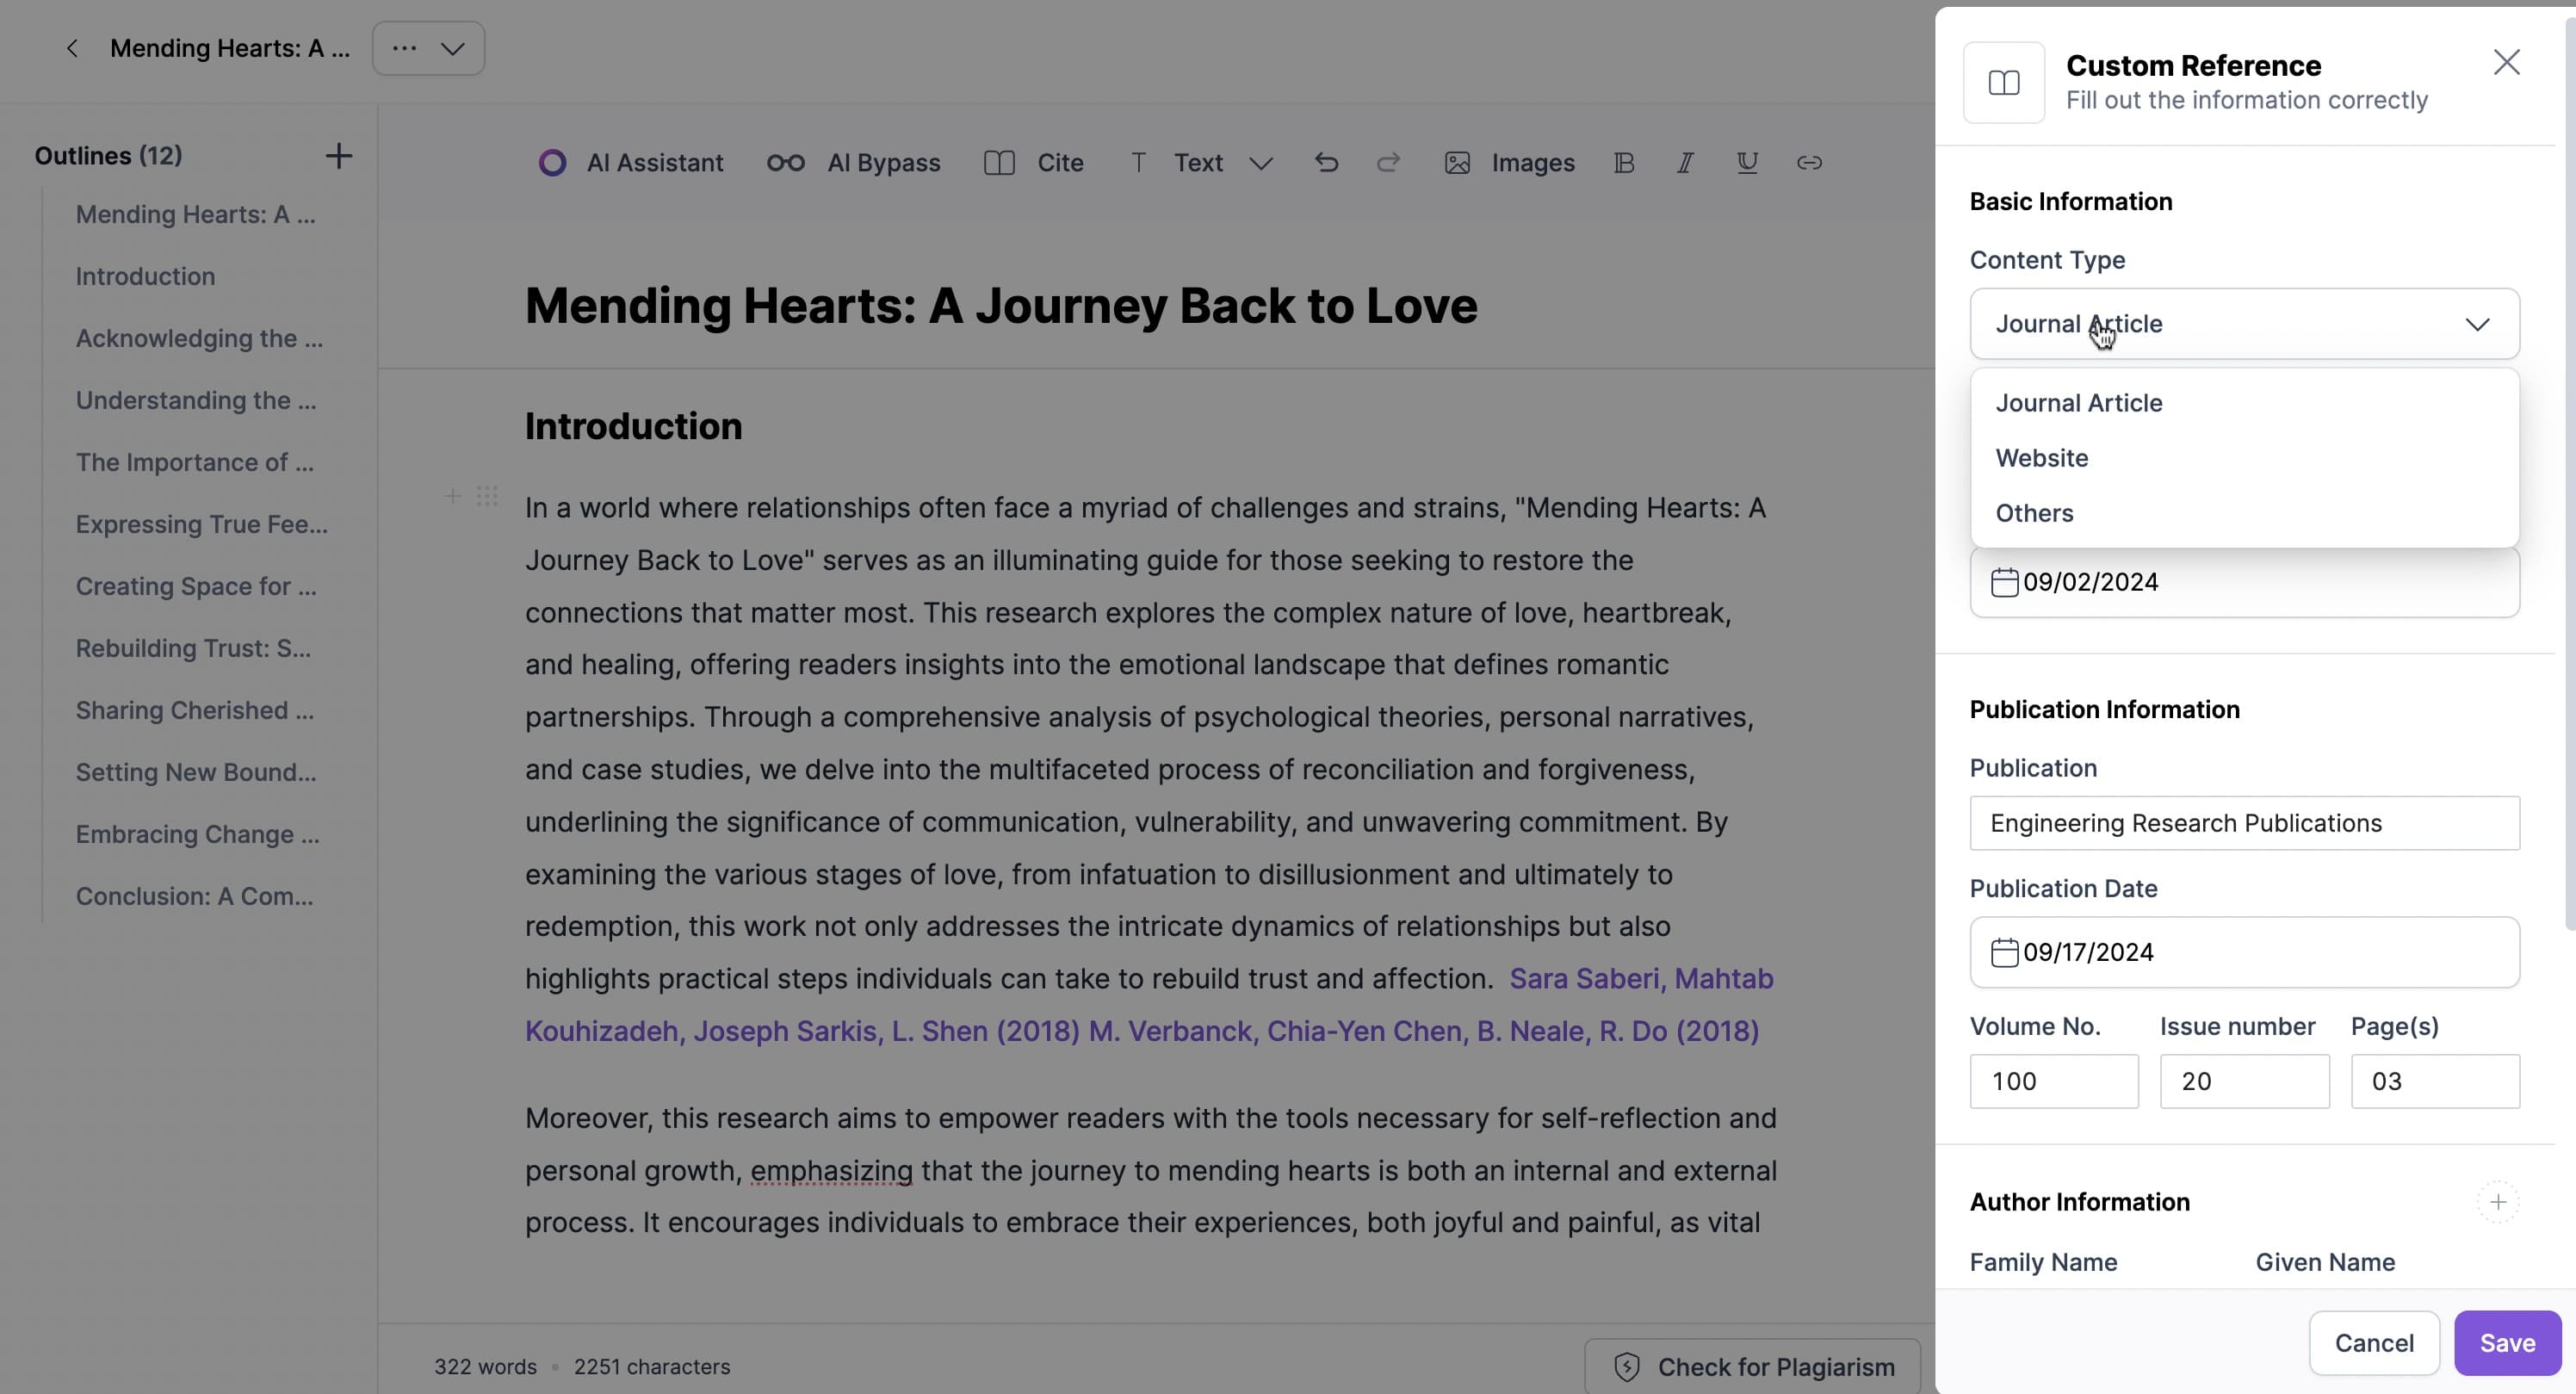Toggle underline formatting in toolbar

point(1747,162)
